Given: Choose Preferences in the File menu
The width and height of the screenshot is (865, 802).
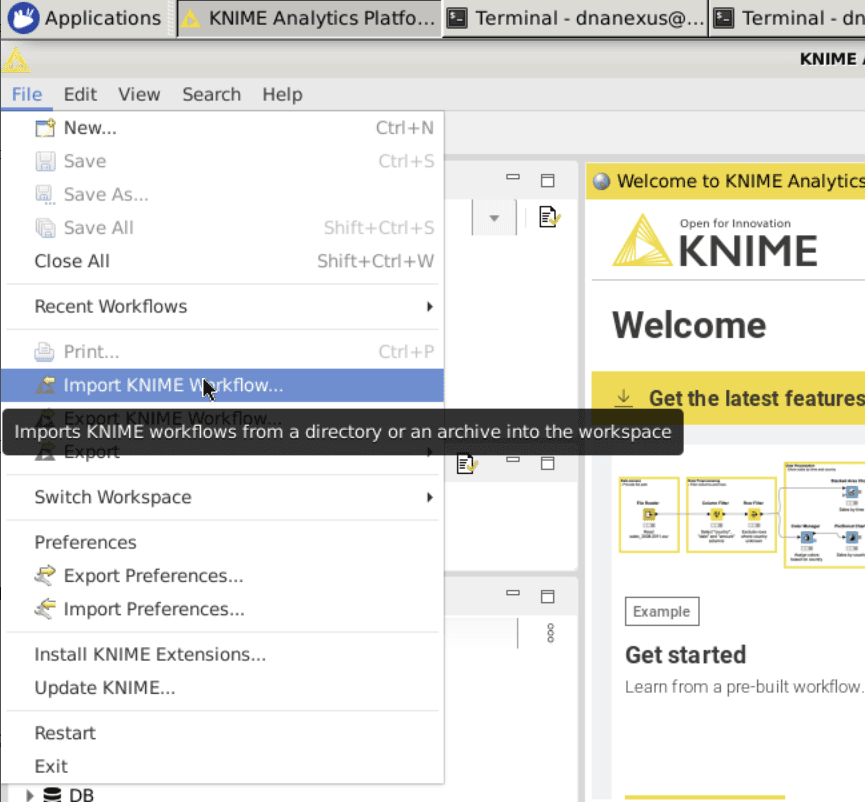Looking at the screenshot, I should [85, 542].
